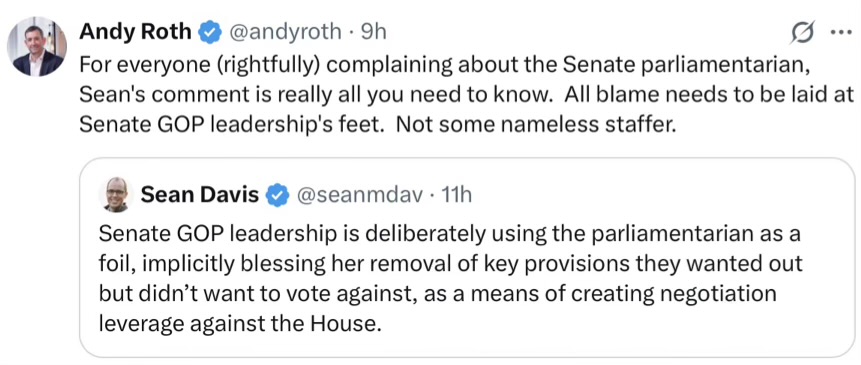Click Andy Roth's tweet text about Senate parliamentarian
The height and width of the screenshot is (365, 861).
pyautogui.click(x=467, y=94)
